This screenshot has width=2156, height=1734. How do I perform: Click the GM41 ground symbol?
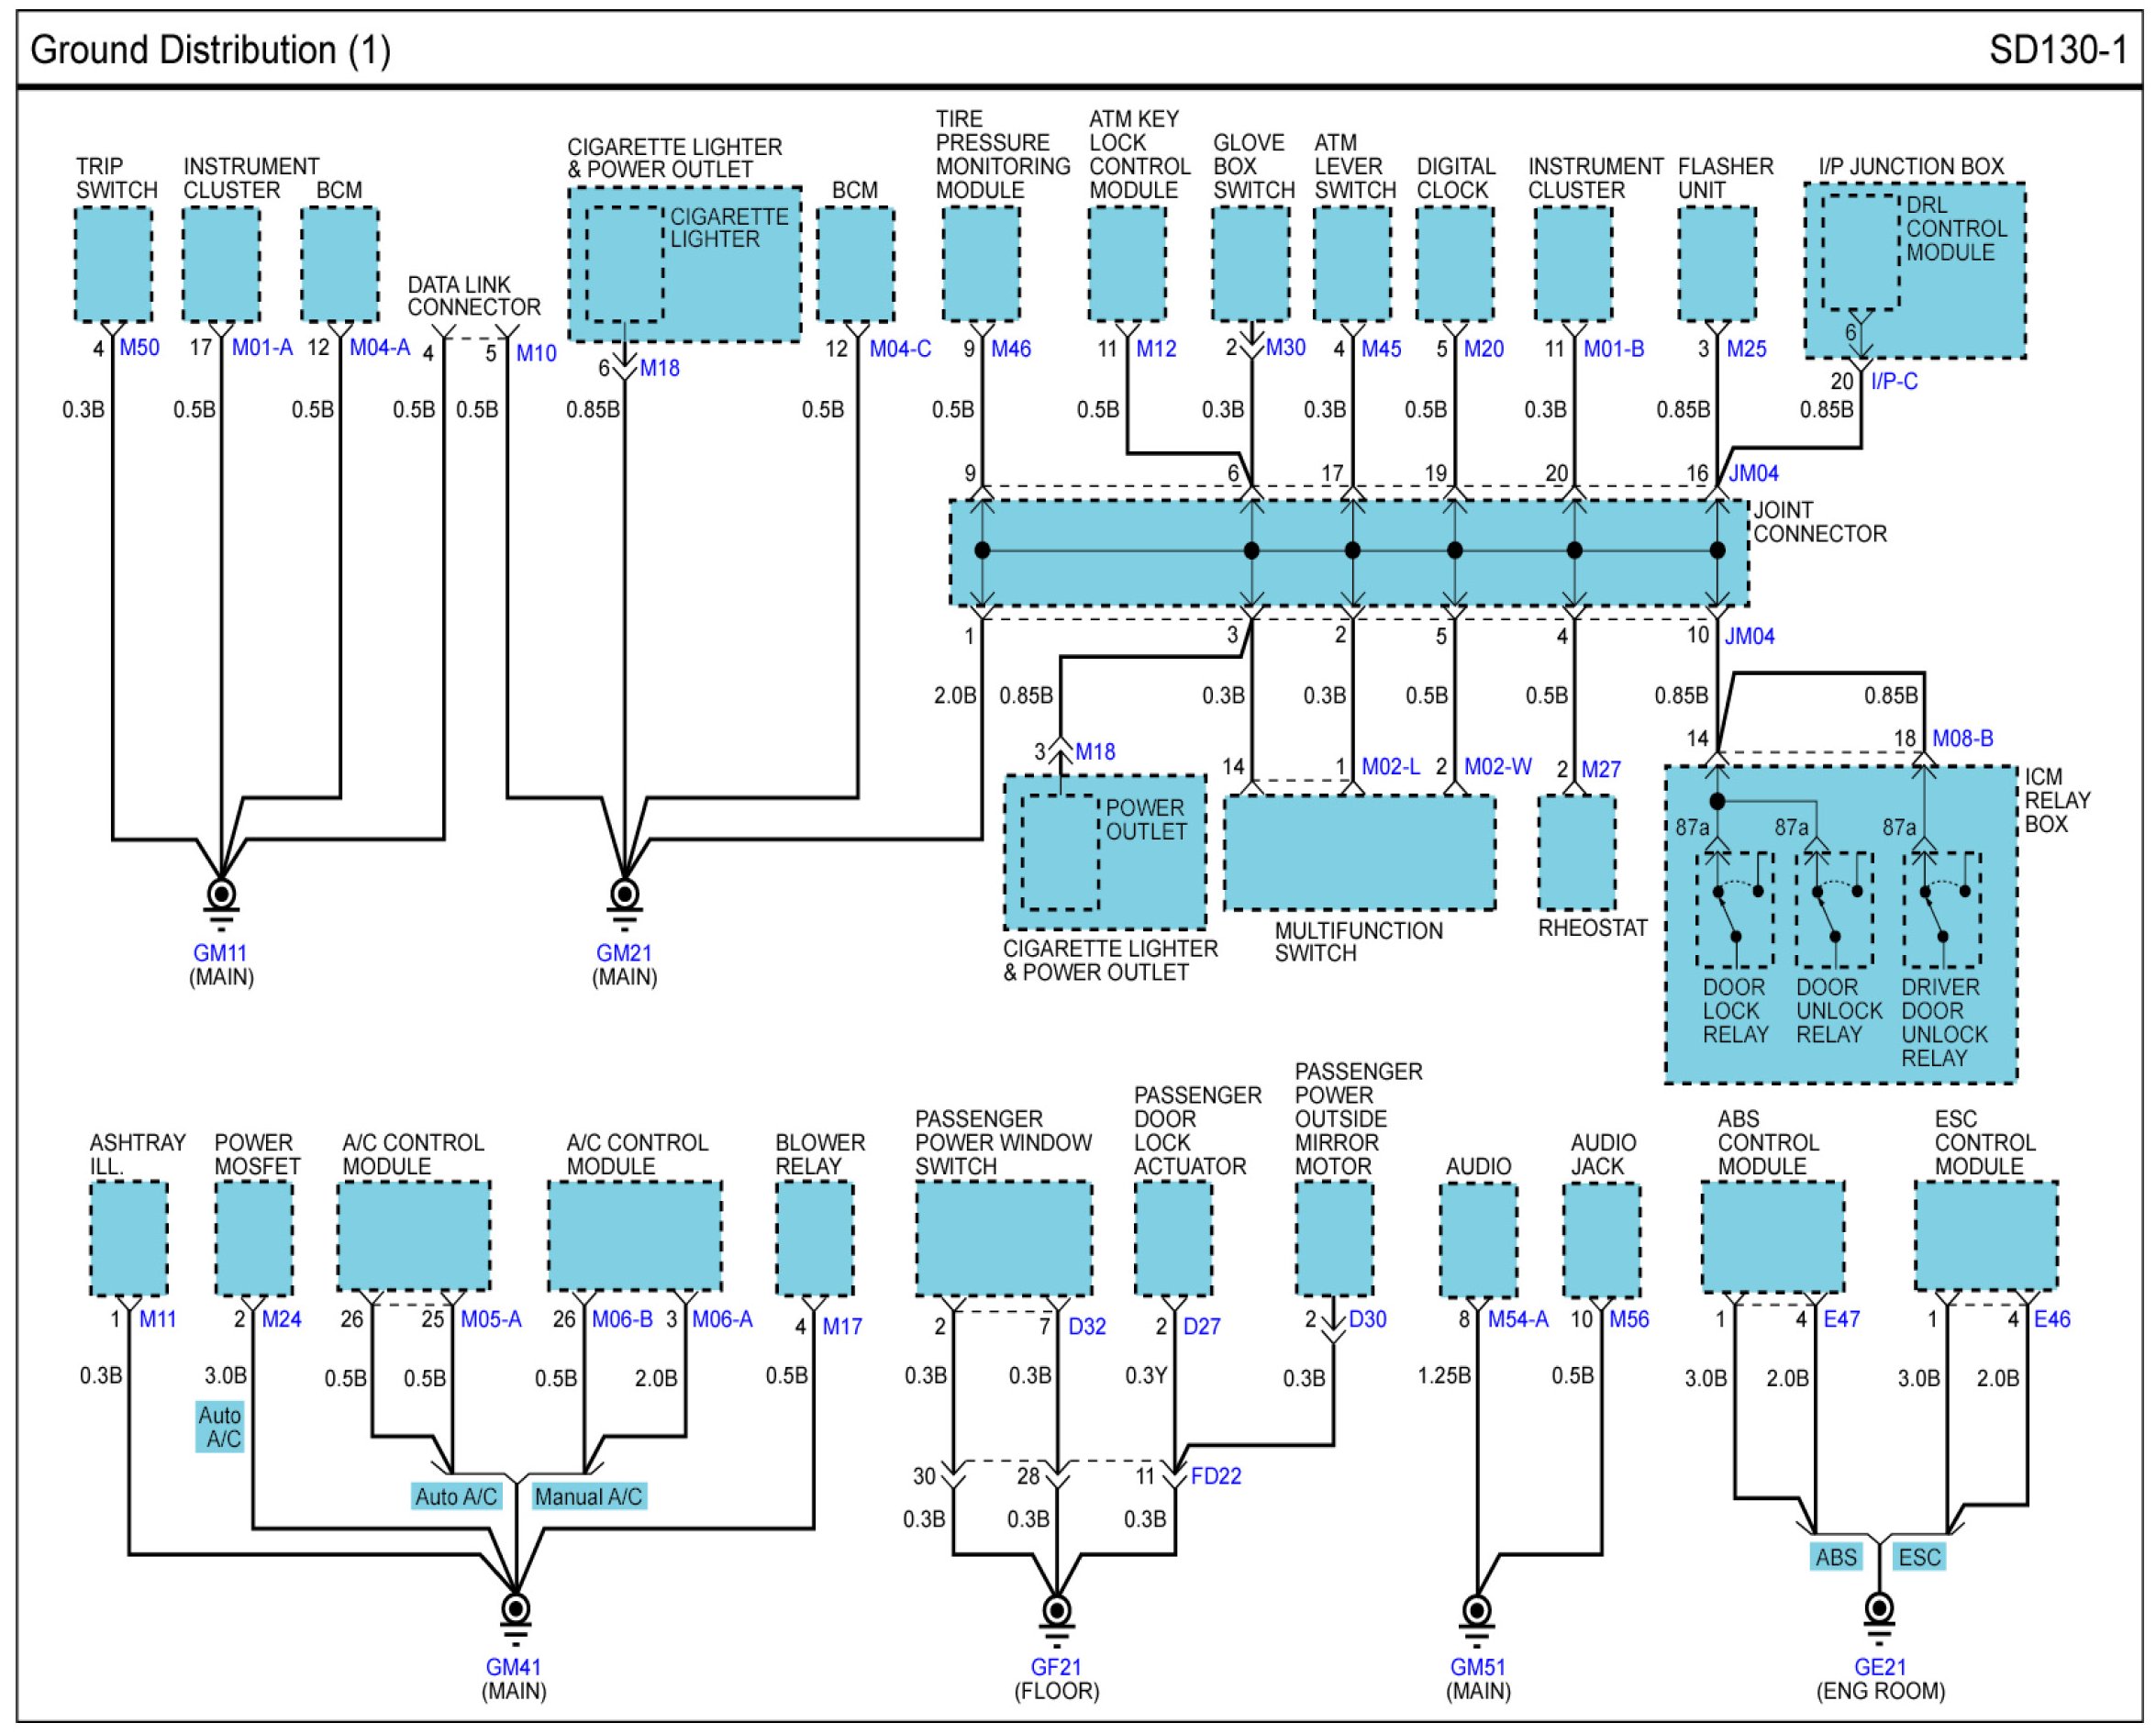(516, 1609)
